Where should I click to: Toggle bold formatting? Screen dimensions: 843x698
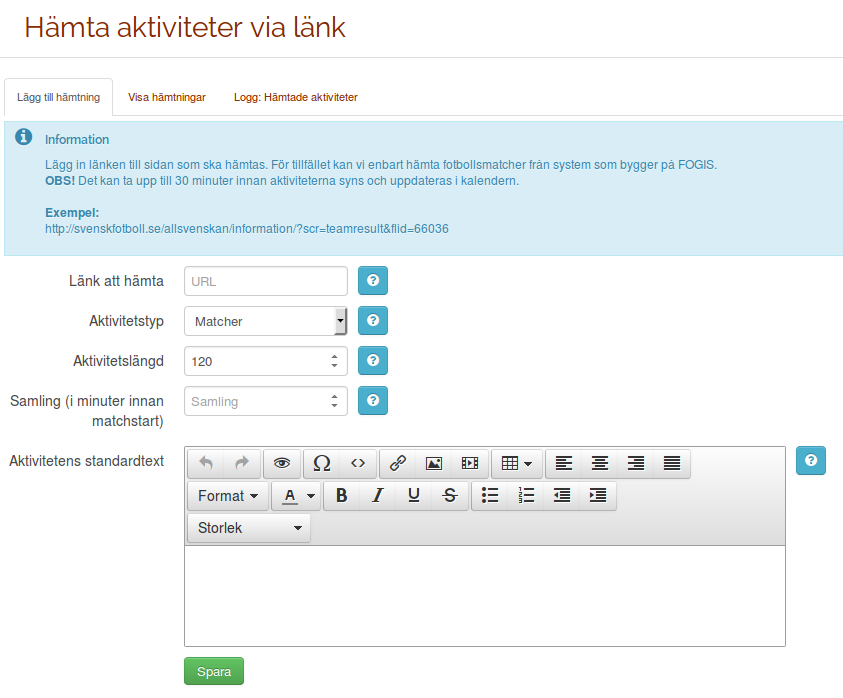(341, 496)
